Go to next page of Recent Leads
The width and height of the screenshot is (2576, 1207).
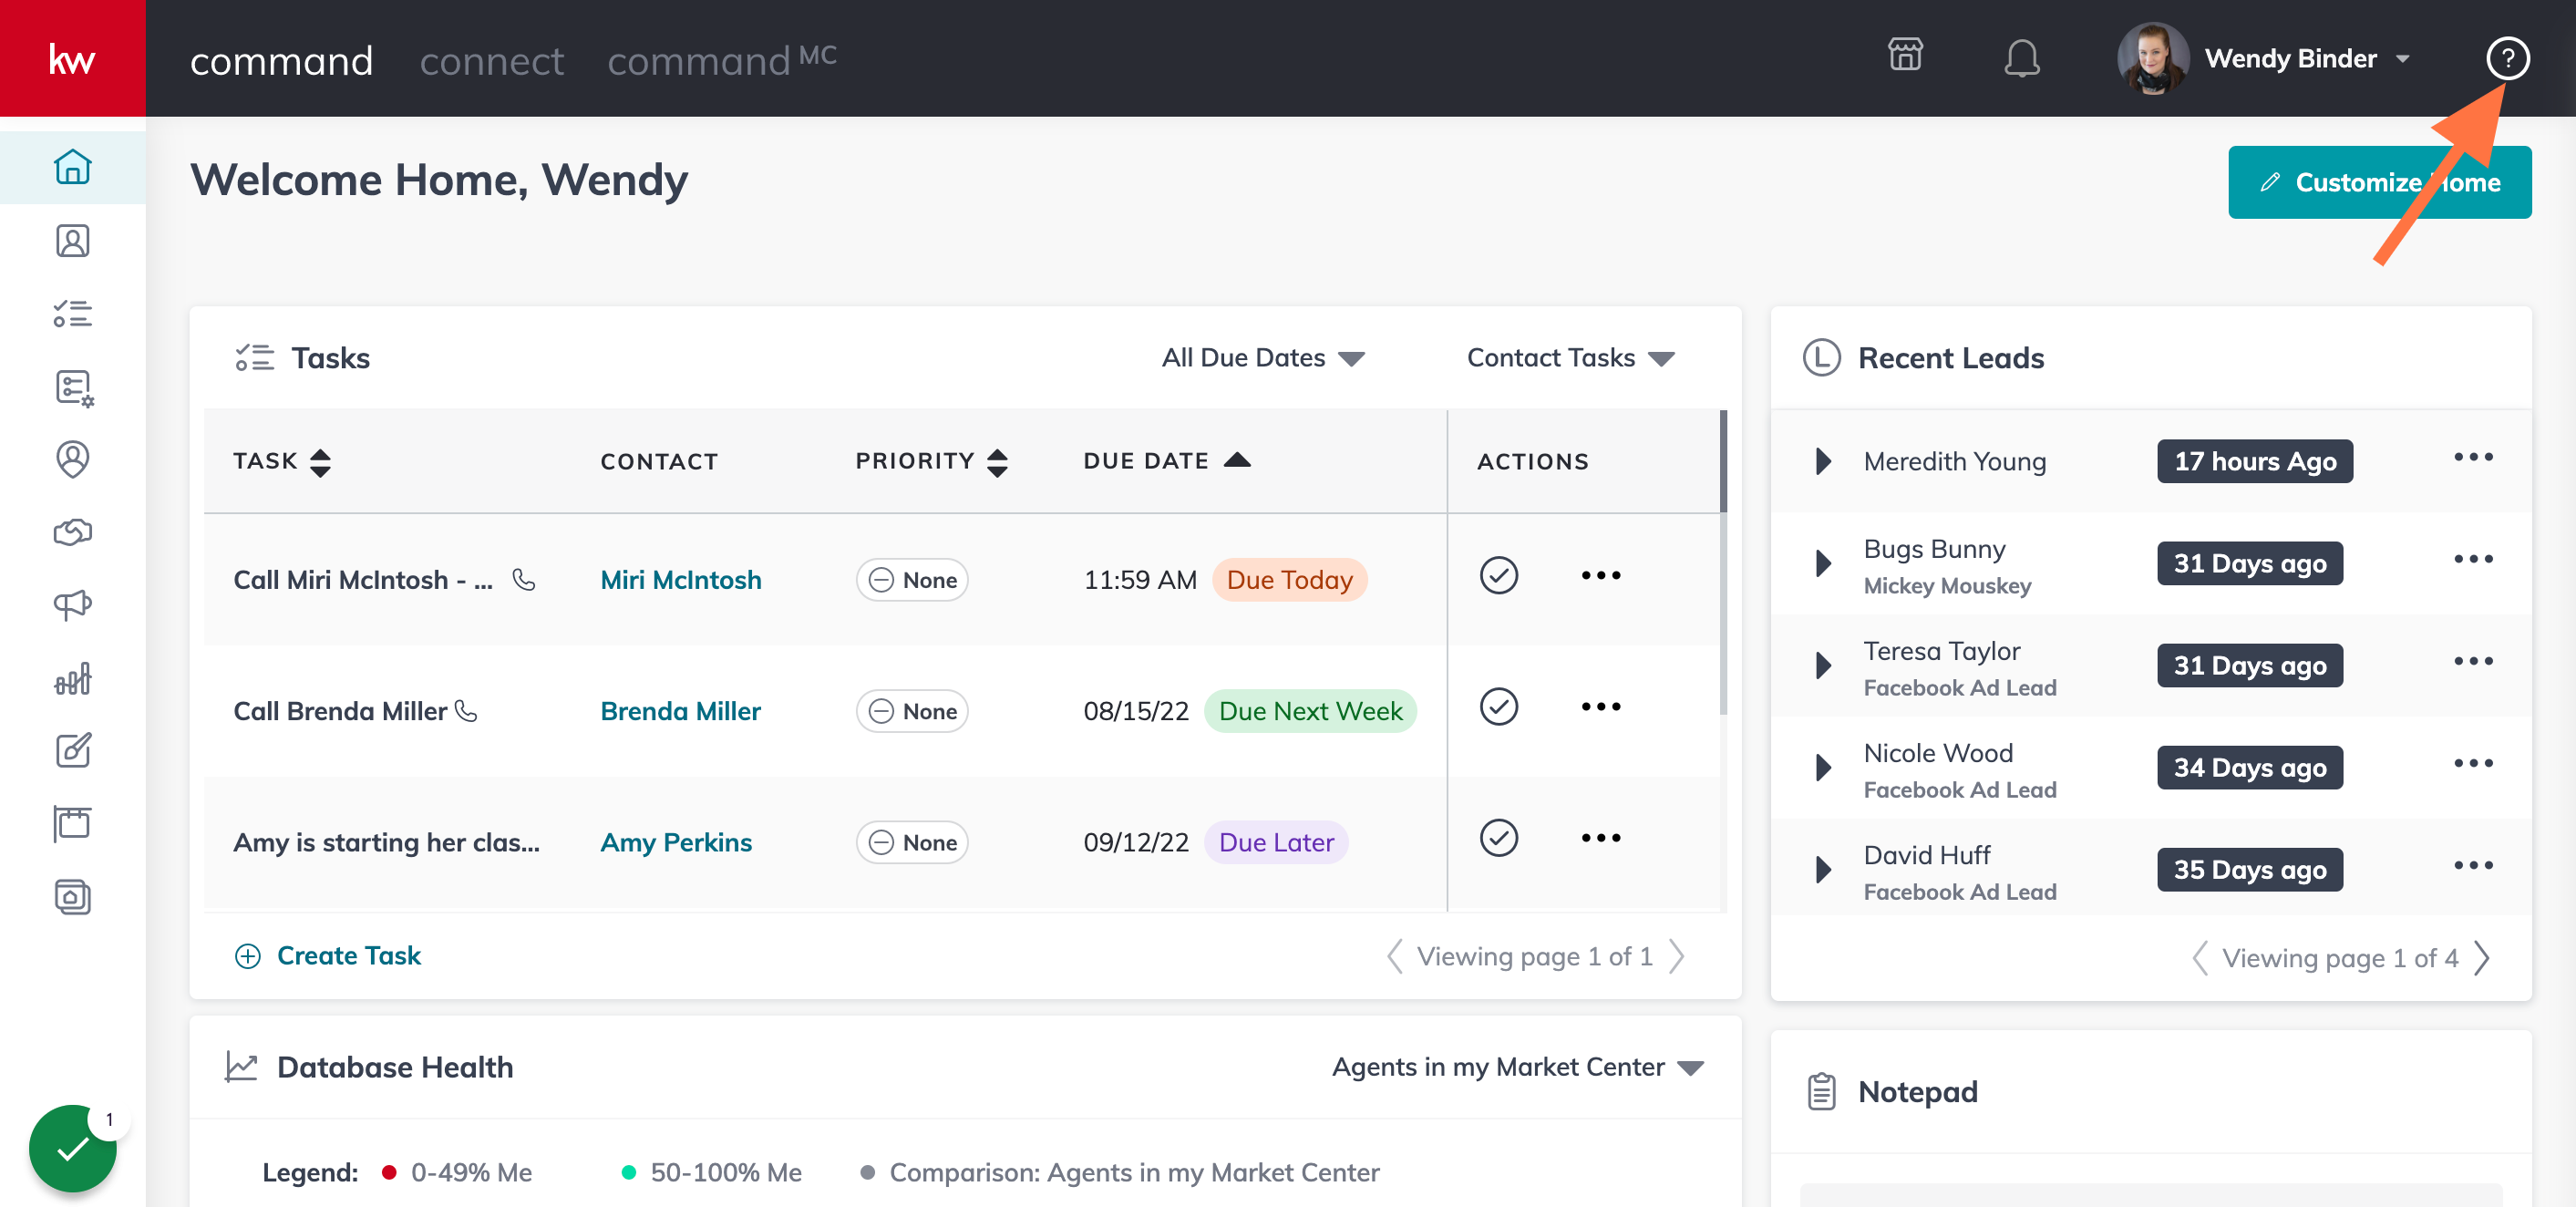point(2482,958)
